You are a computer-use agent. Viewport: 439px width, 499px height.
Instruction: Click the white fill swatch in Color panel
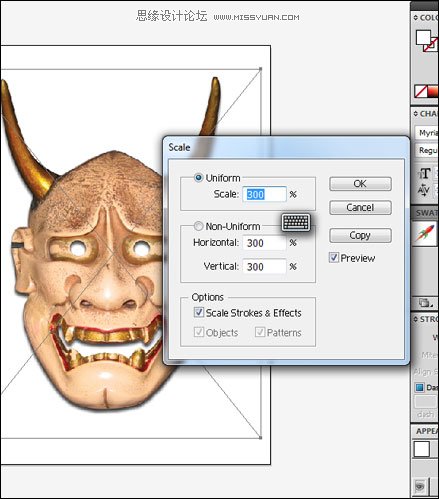[423, 37]
